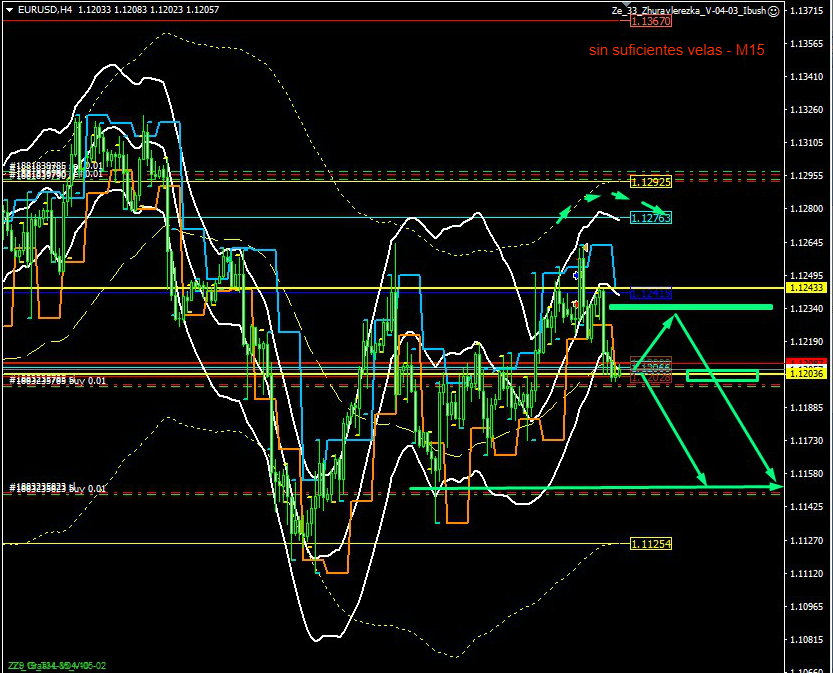Select order label #1881839785 near the top left
833x673 pixels.
(55, 166)
